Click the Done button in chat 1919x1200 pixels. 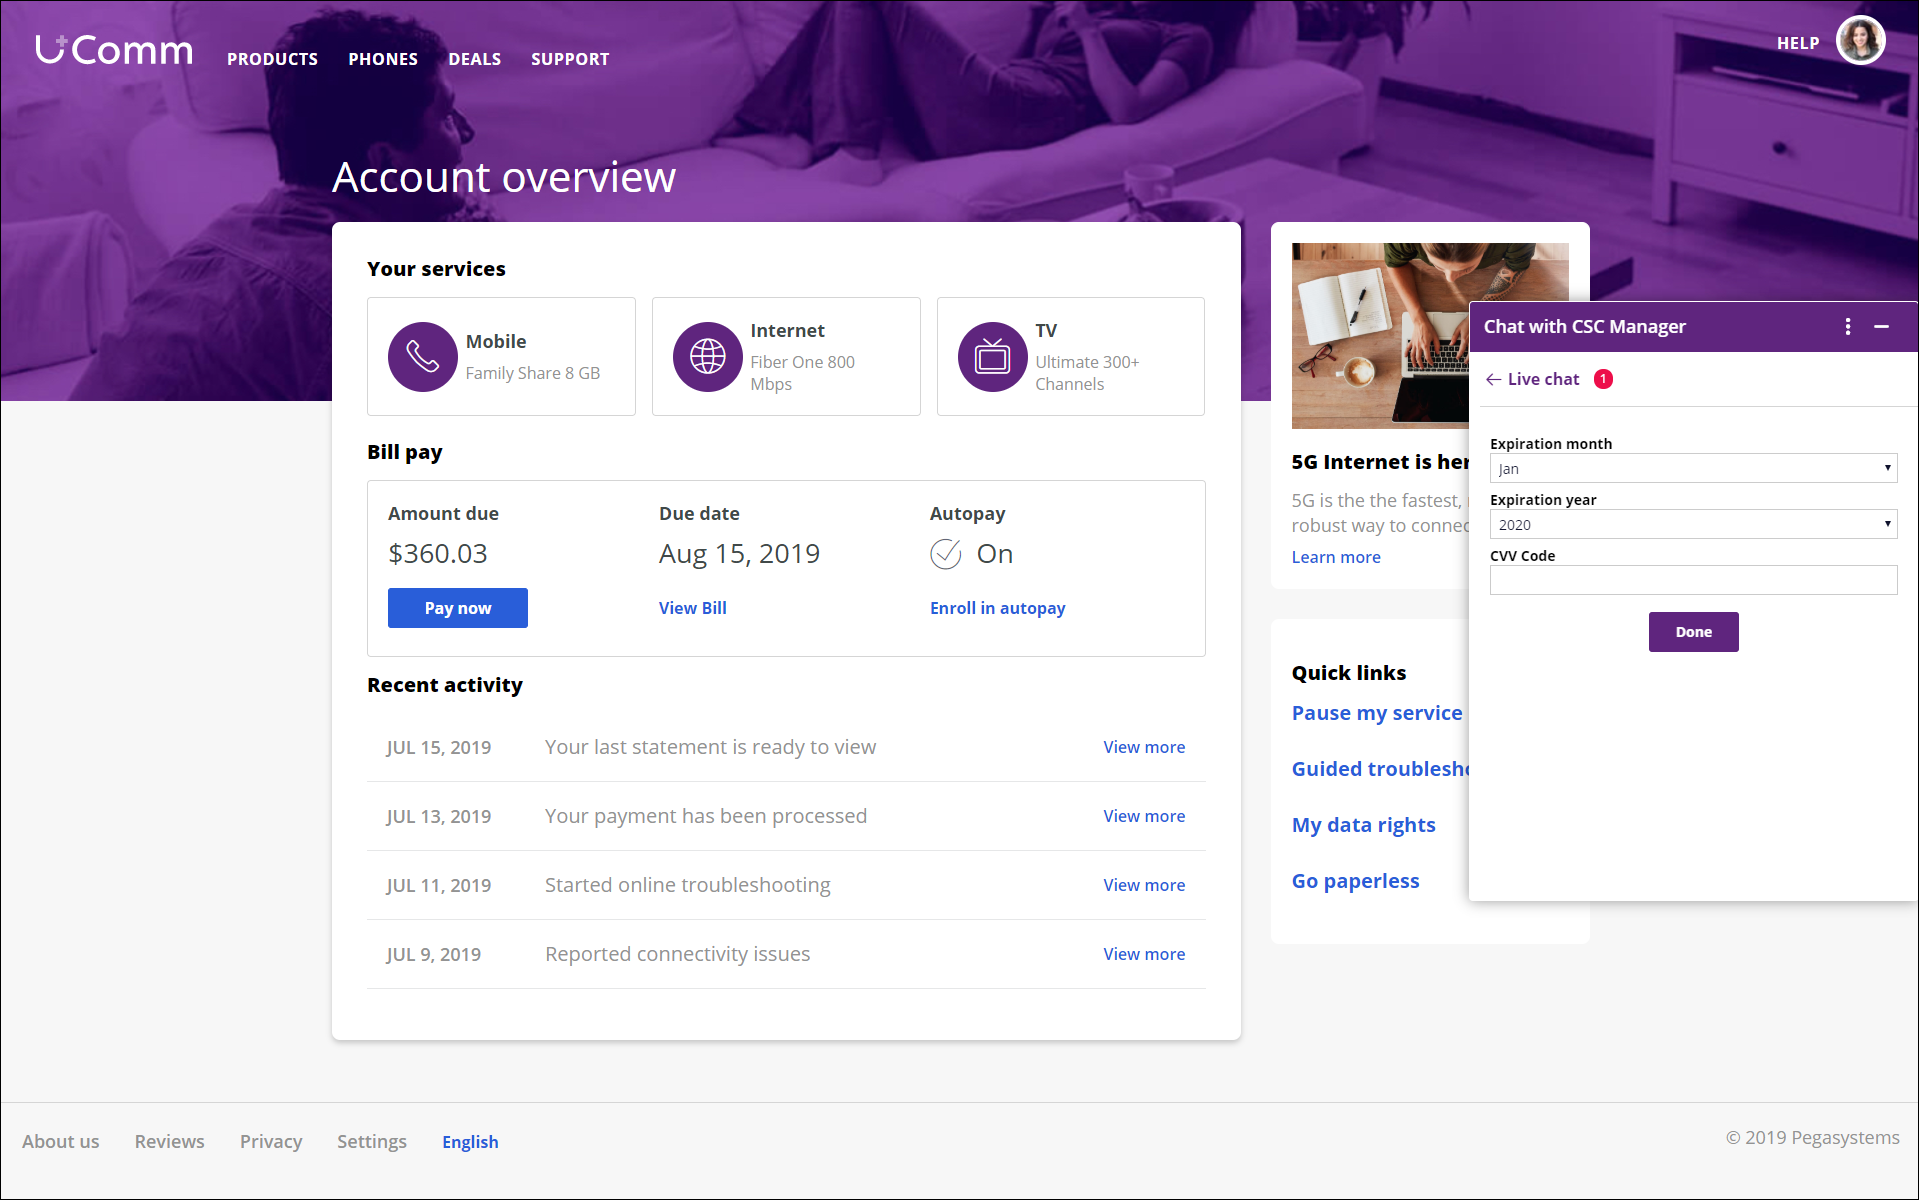tap(1693, 632)
